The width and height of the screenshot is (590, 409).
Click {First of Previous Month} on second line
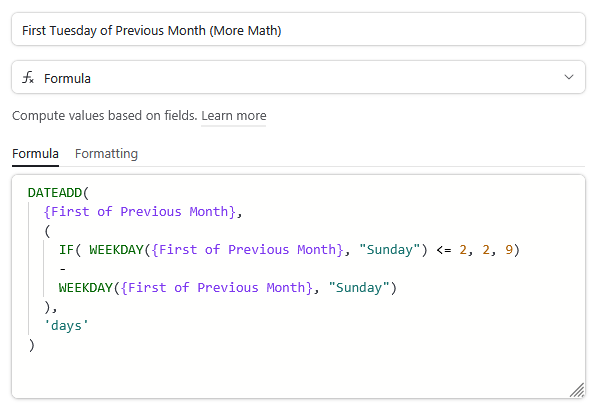pos(140,212)
